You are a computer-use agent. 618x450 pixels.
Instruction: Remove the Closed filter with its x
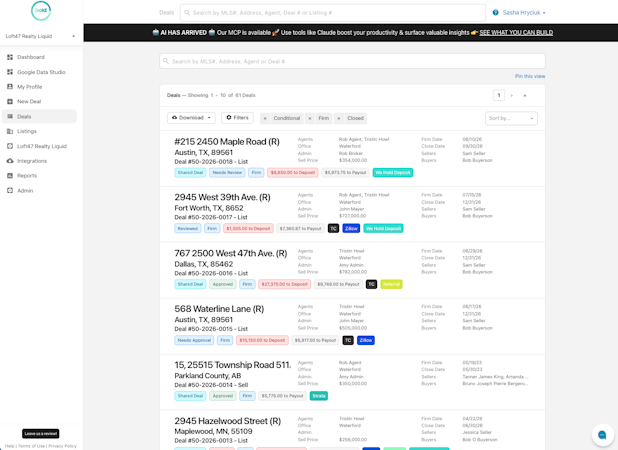[x=339, y=118]
